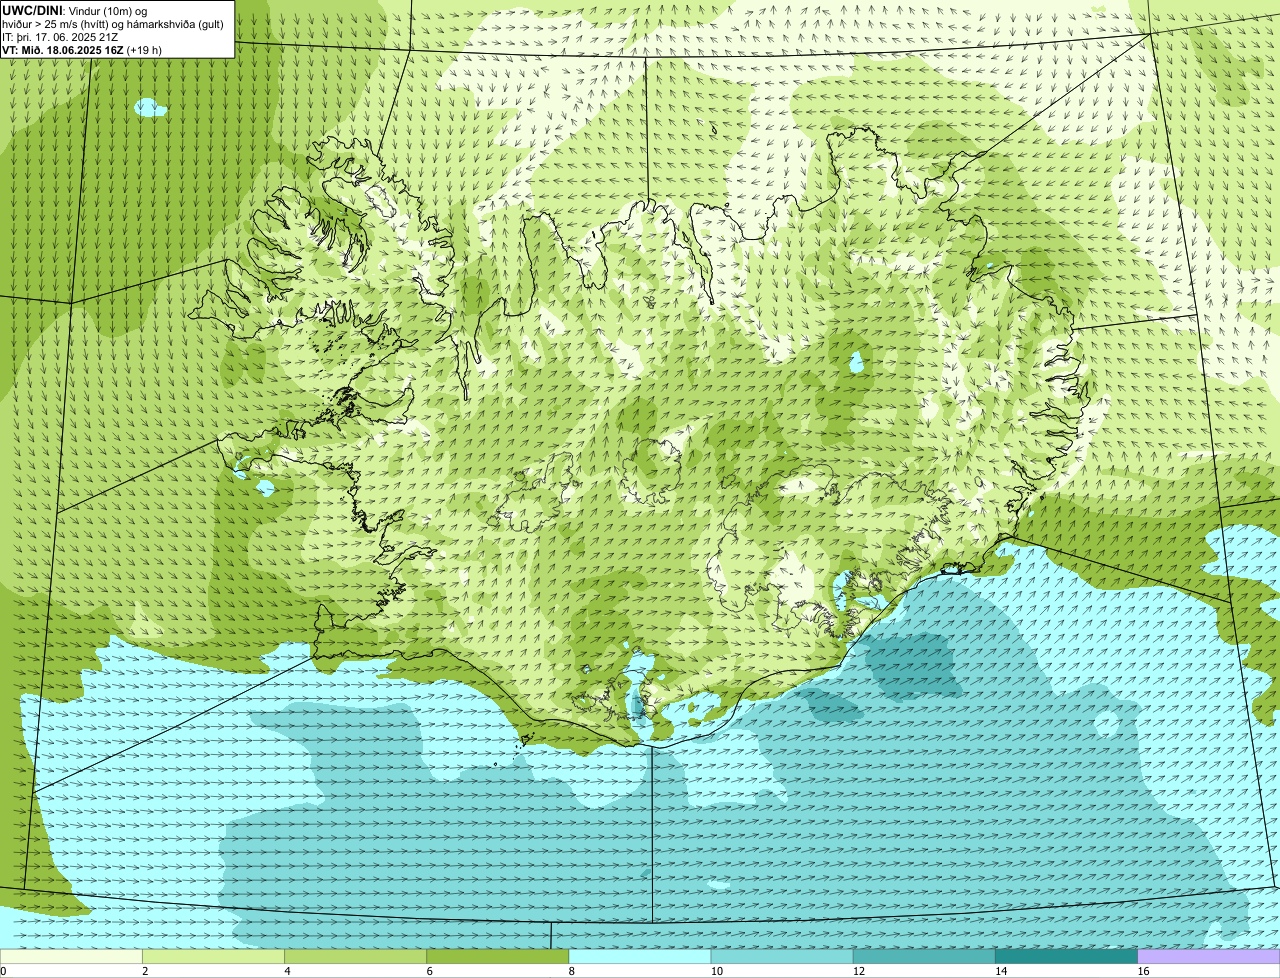1280x978 pixels.
Task: Click the aqua 10–12 legend swatch
Action: [782, 956]
